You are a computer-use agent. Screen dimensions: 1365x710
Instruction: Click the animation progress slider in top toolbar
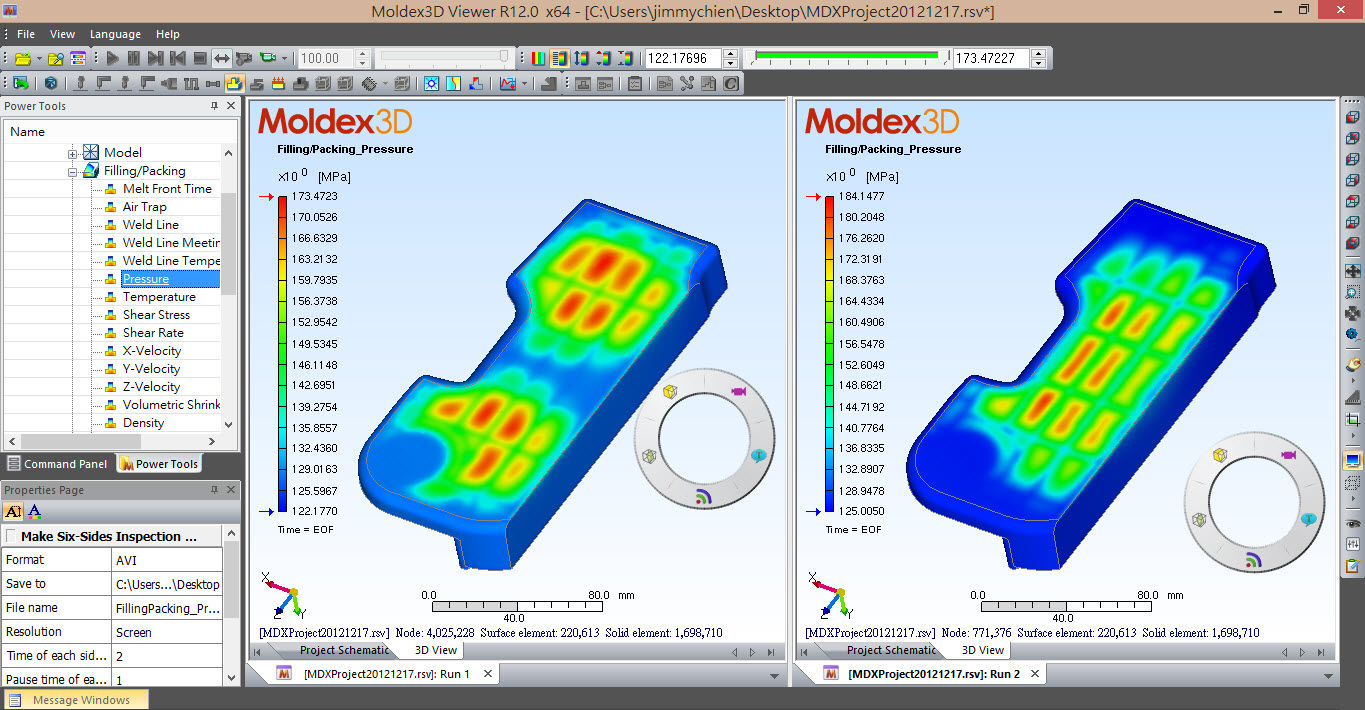[445, 58]
